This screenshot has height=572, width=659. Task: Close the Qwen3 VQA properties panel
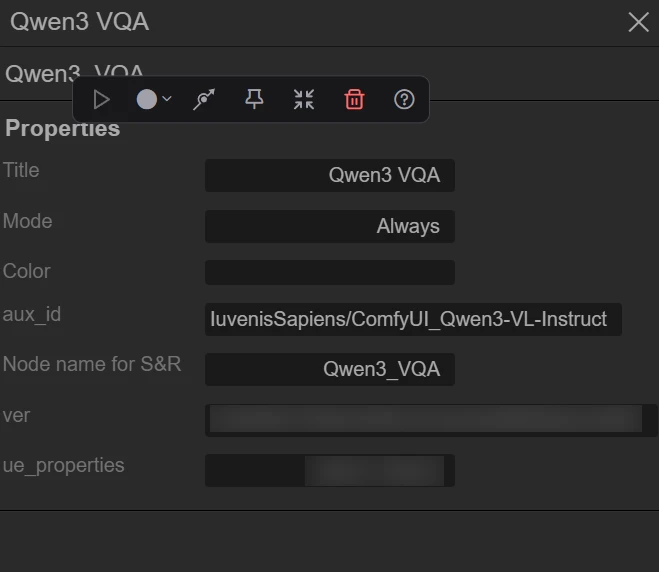click(x=638, y=22)
